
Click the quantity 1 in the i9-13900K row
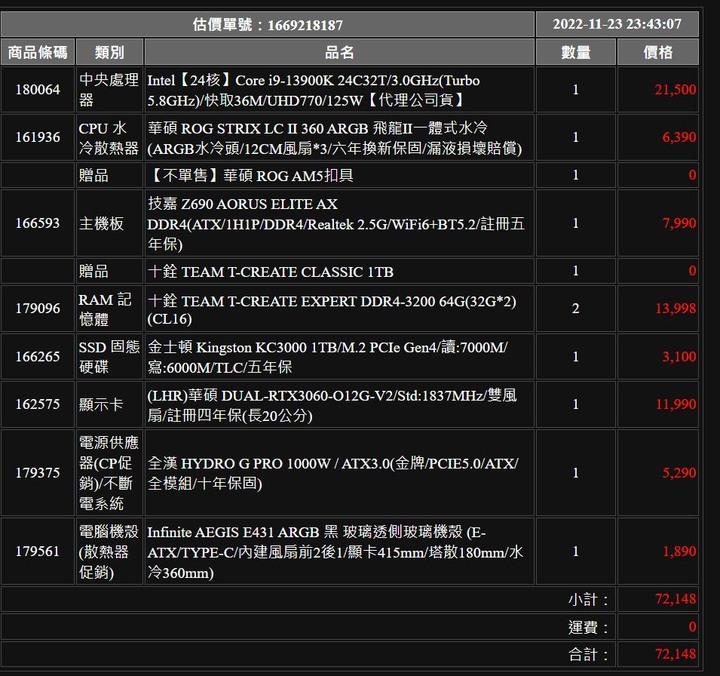[x=576, y=90]
